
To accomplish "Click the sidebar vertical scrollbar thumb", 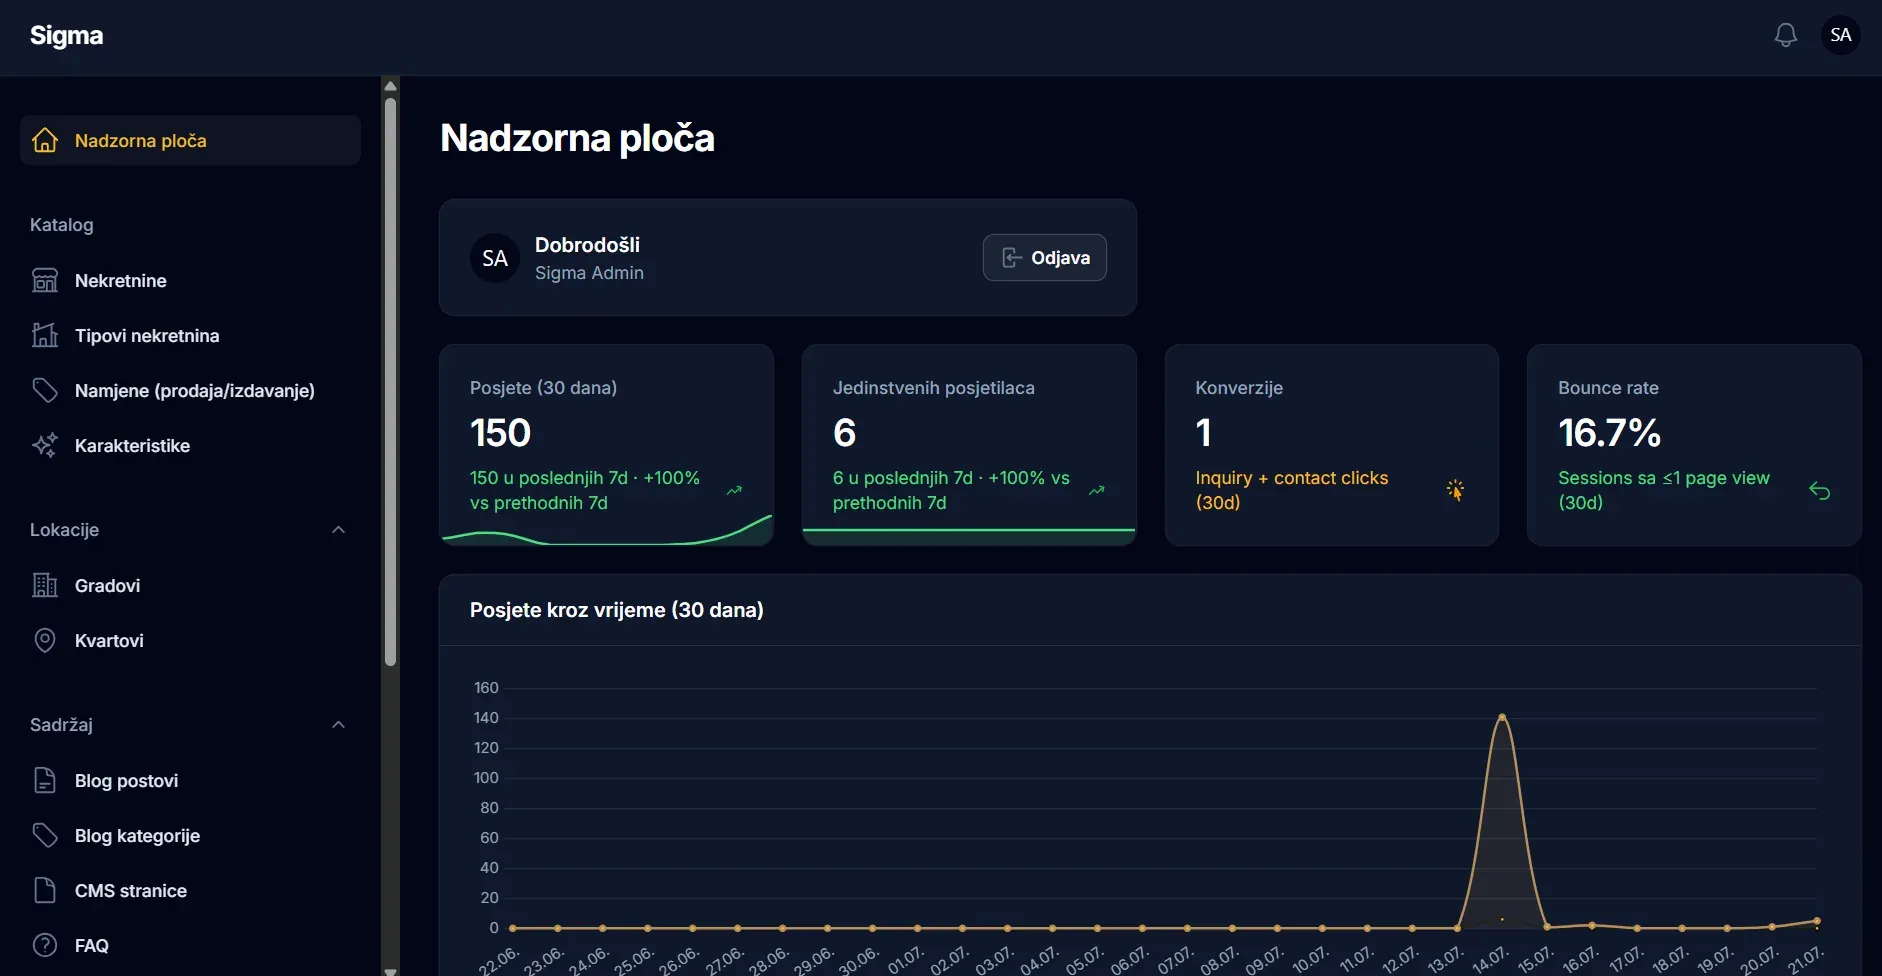I will [x=391, y=381].
